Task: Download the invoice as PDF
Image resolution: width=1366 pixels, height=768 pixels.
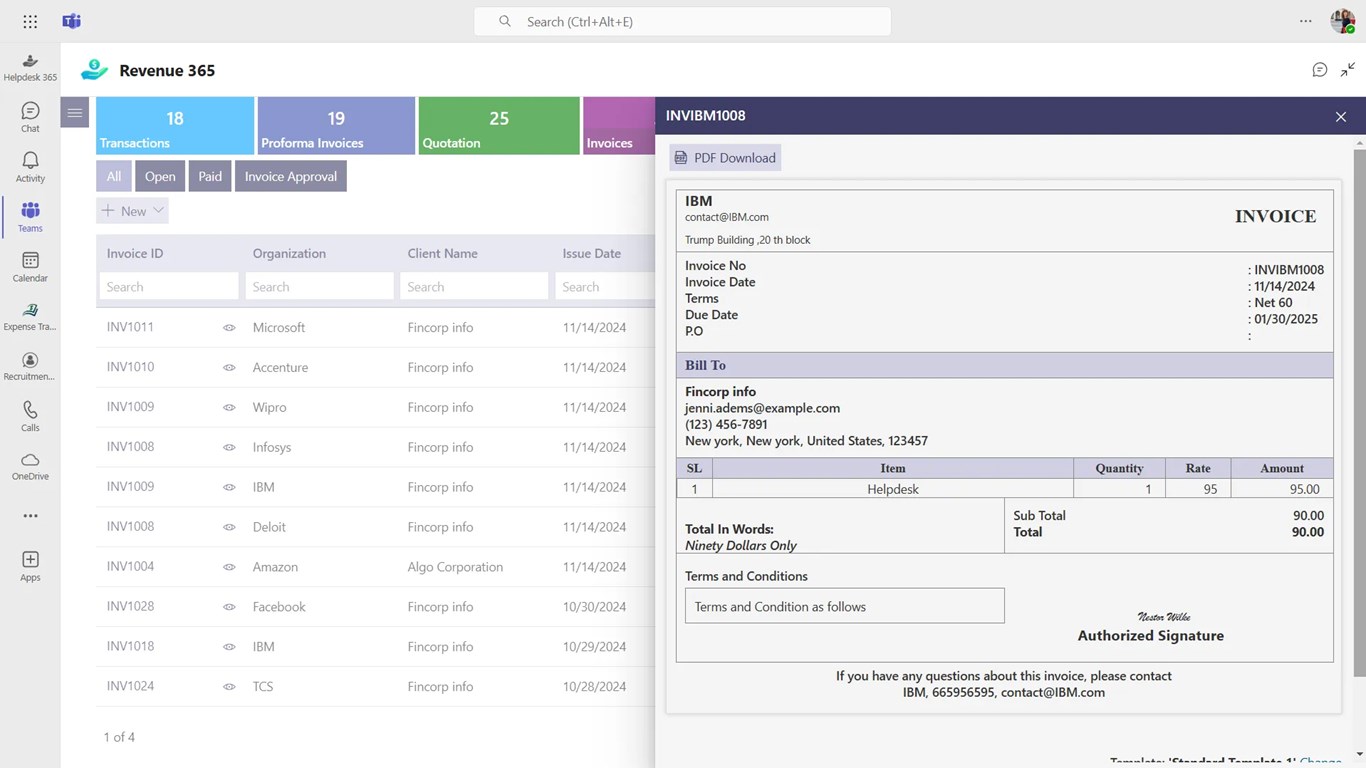Action: pyautogui.click(x=725, y=157)
